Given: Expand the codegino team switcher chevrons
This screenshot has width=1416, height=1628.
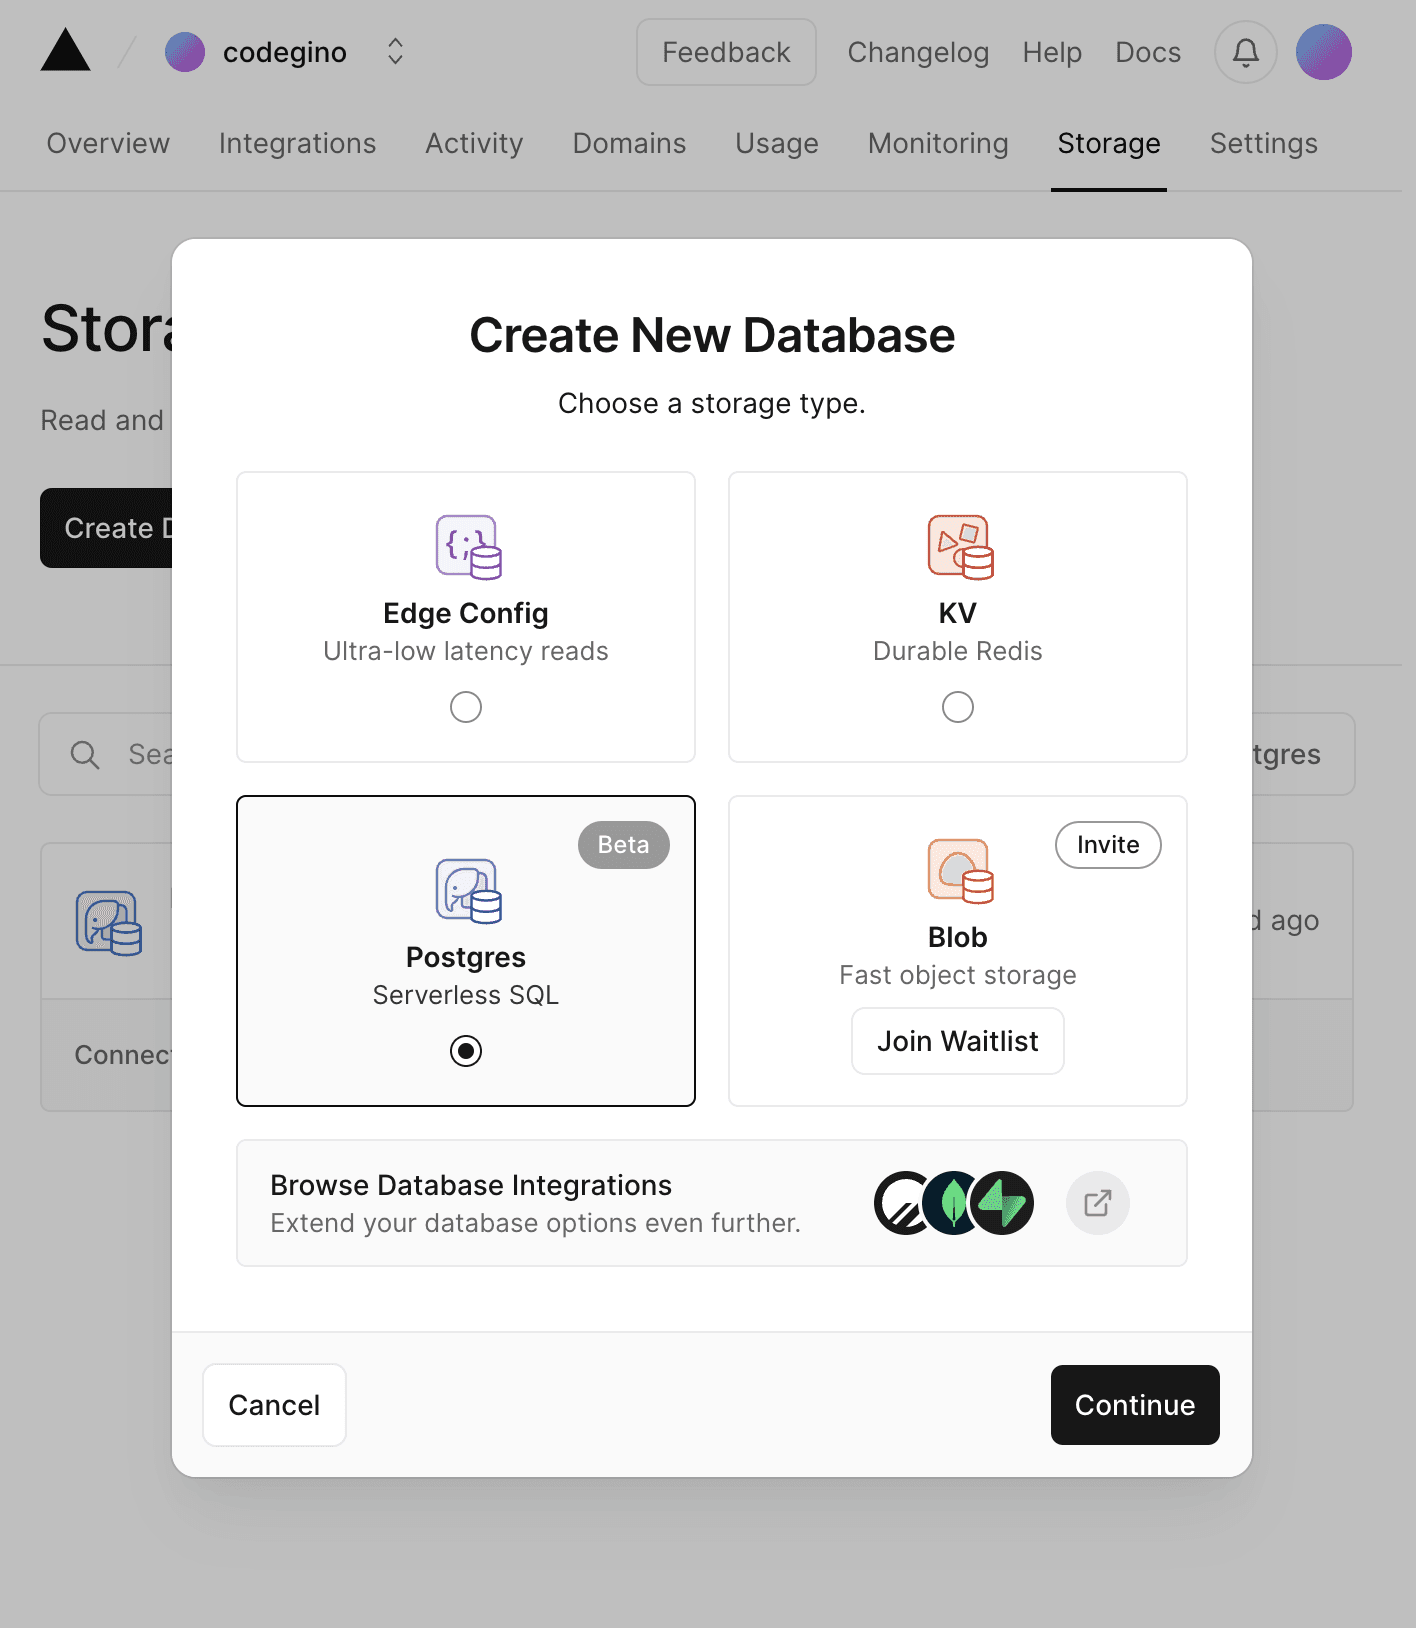Looking at the screenshot, I should (395, 52).
